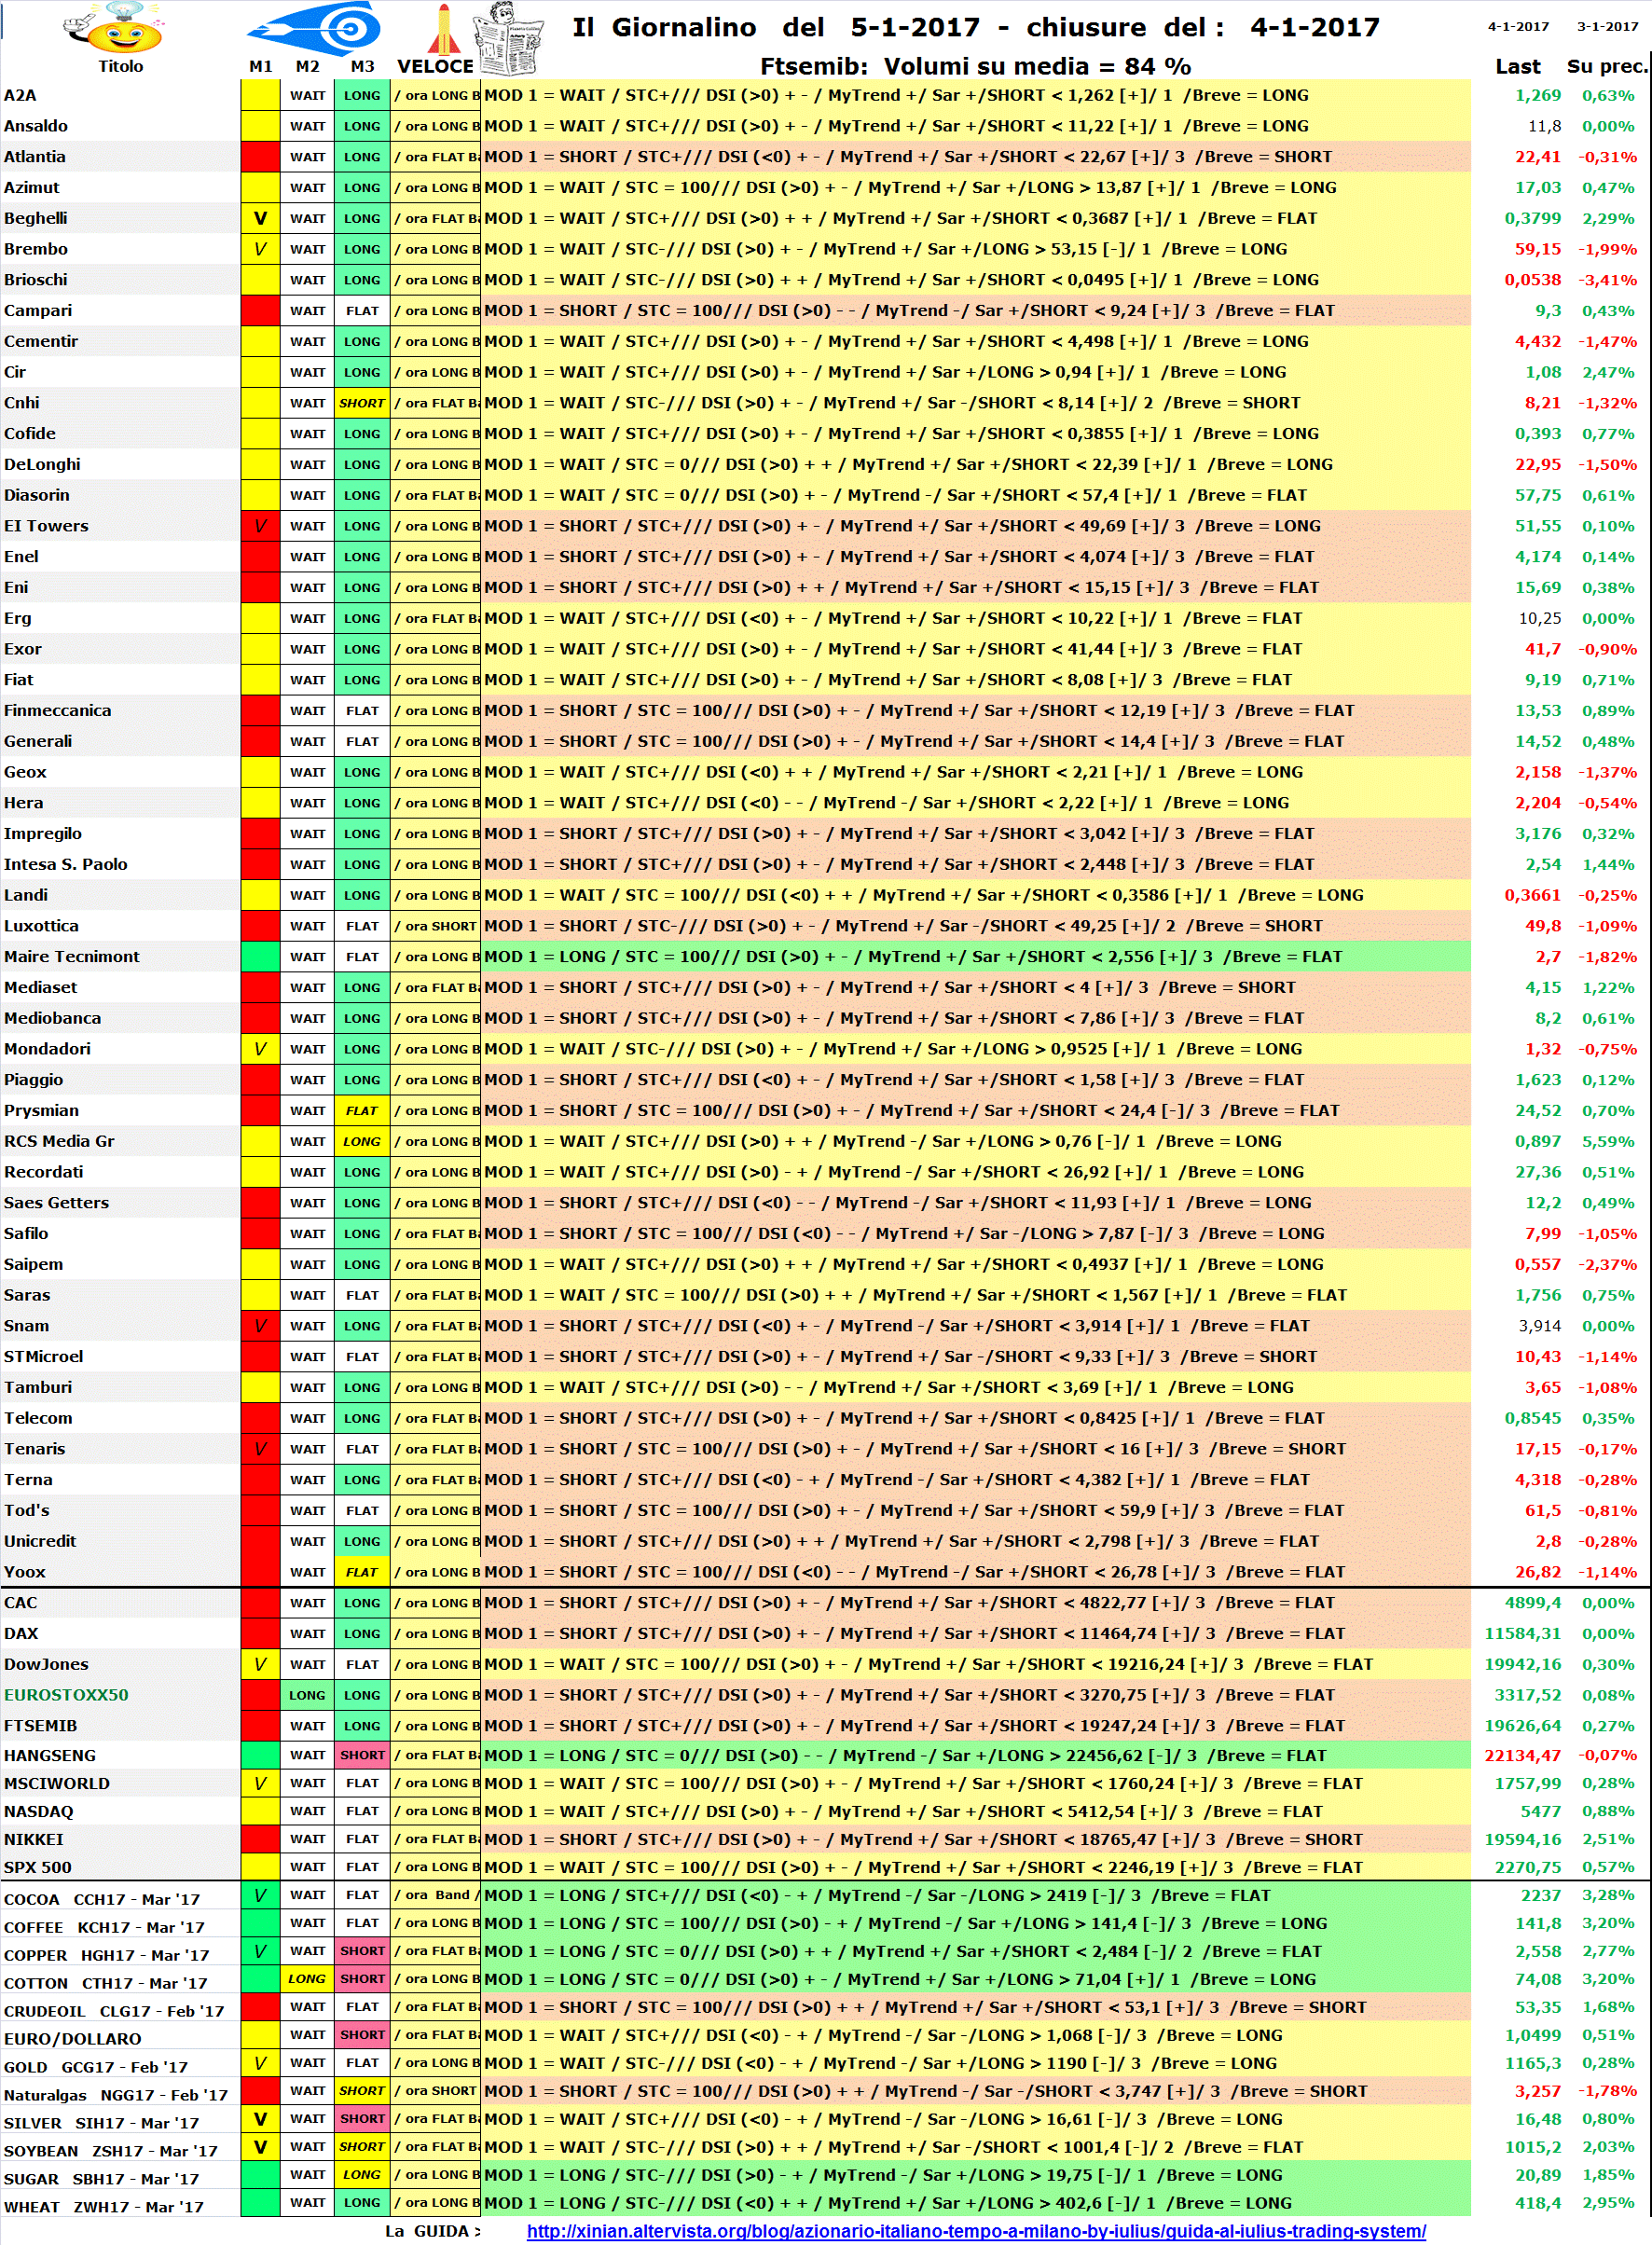This screenshot has height=2245, width=1652.
Task: Click SHORT in the Cnhi M3 cell
Action: click(x=362, y=403)
